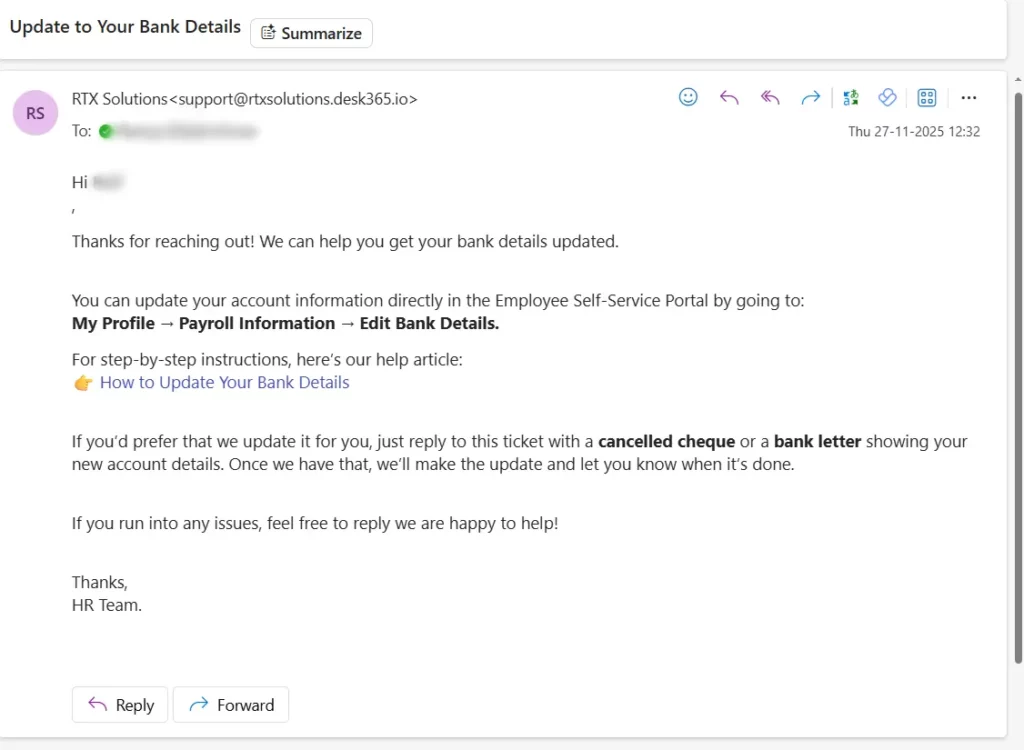Viewport: 1024px width, 750px height.
Task: Click the sender name RTX Solutions
Action: [120, 98]
